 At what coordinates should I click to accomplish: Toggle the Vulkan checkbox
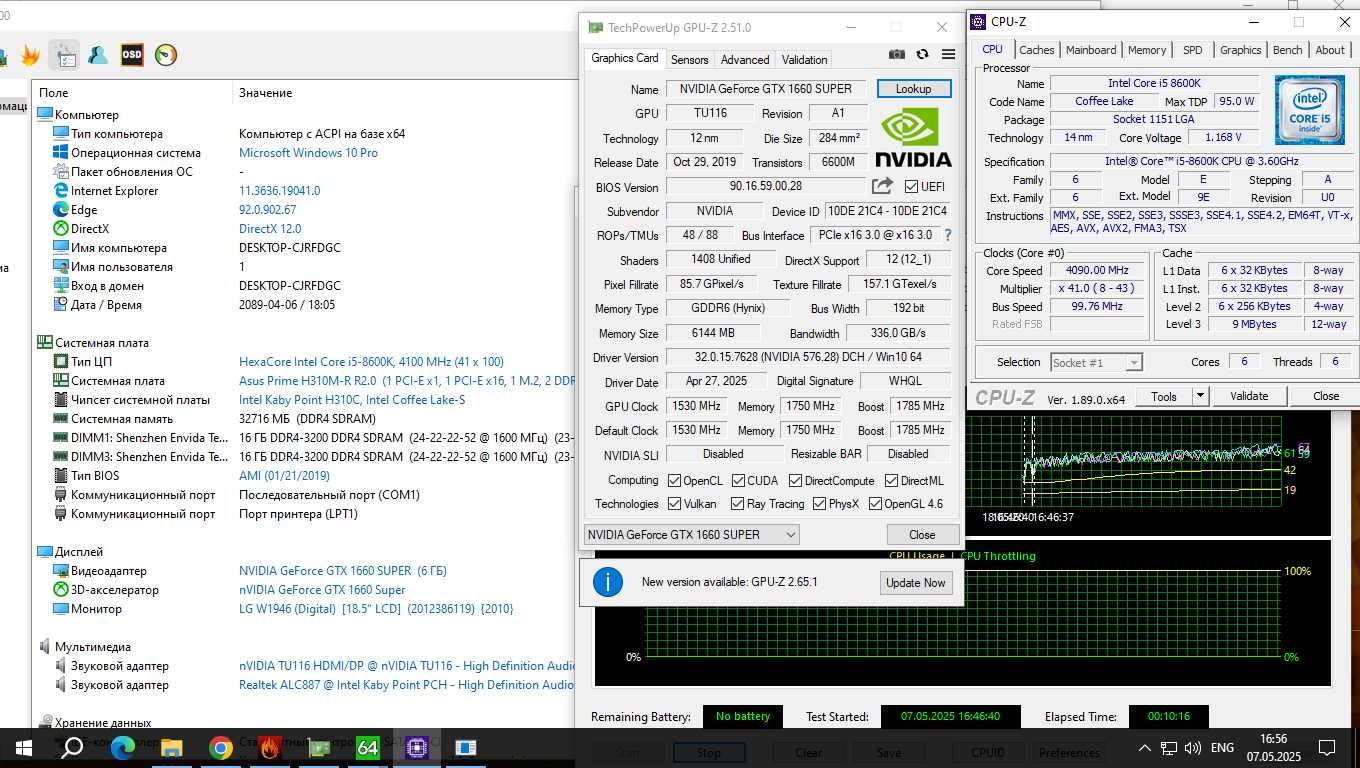coord(674,504)
